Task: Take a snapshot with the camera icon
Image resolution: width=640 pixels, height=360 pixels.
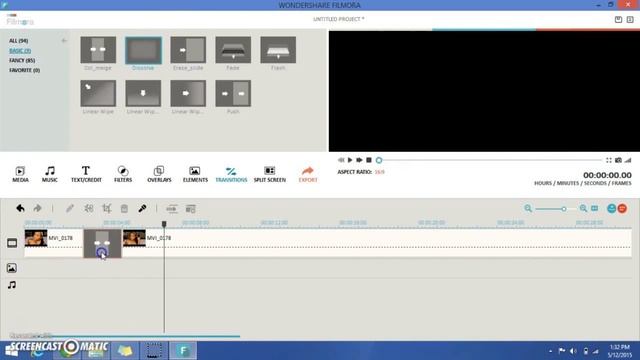Action: coord(618,160)
